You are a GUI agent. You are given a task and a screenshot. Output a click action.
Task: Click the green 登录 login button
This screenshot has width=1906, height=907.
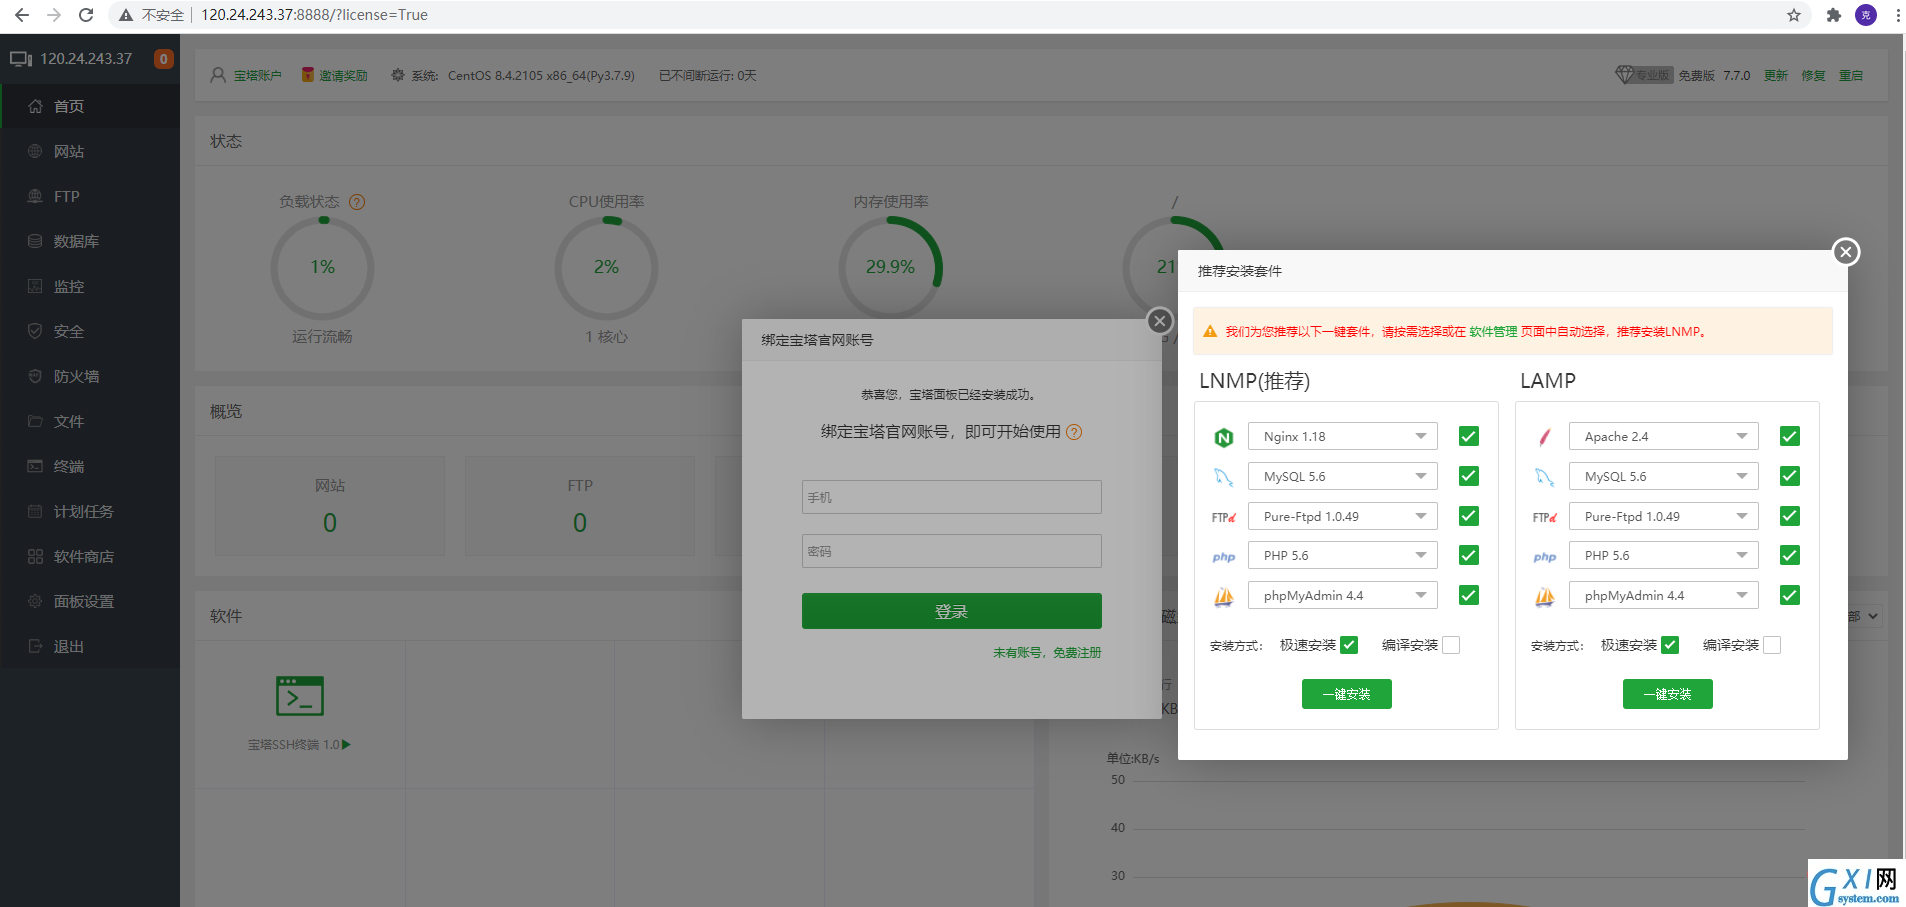point(951,611)
